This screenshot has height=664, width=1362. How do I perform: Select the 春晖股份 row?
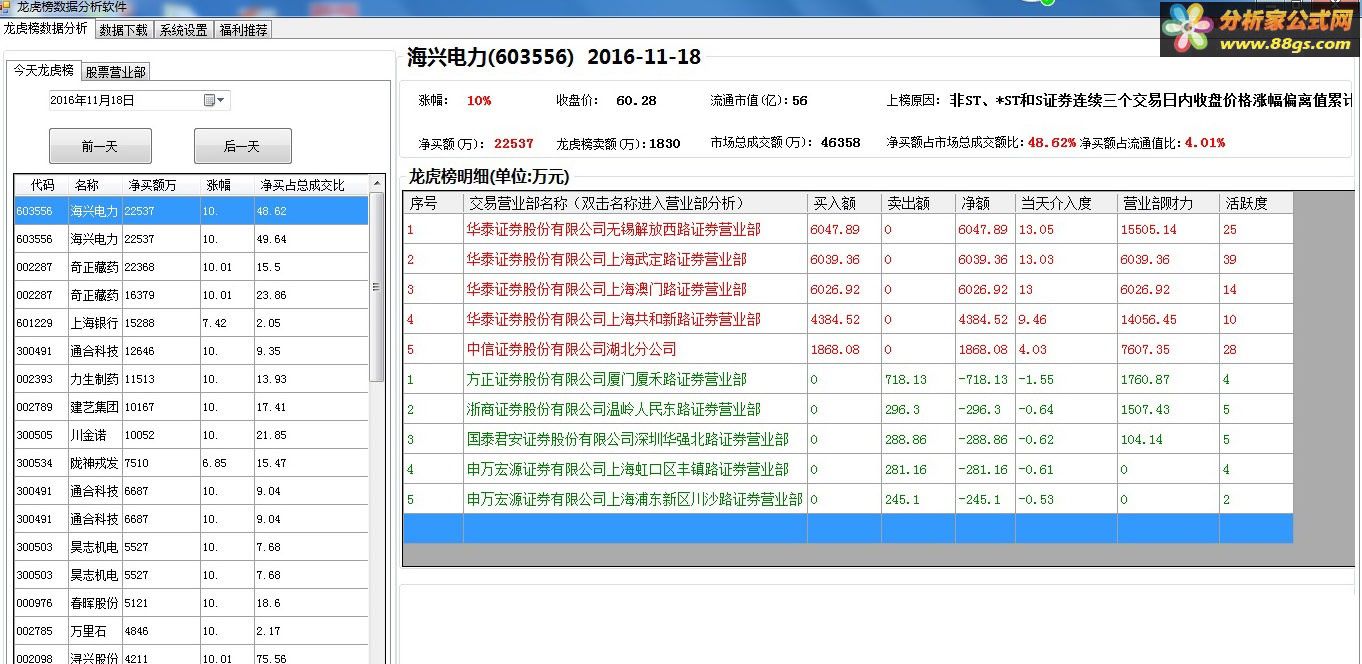click(191, 603)
